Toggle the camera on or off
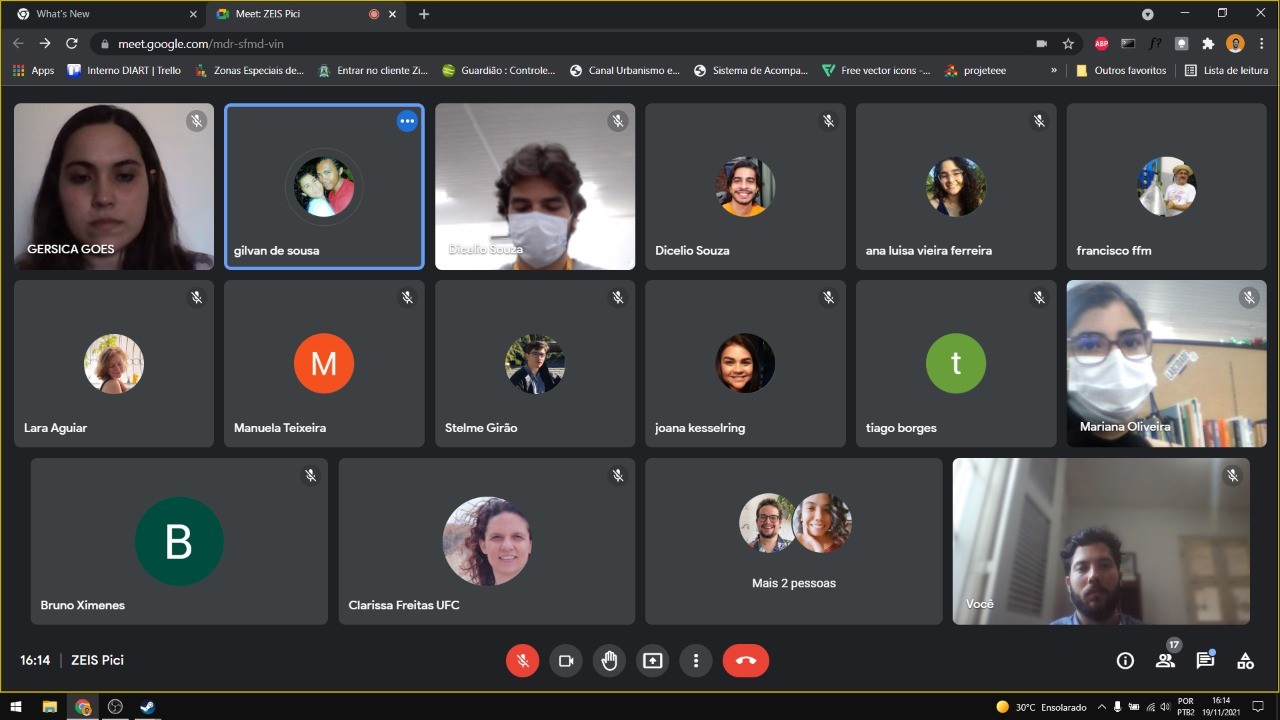The image size is (1280, 720). click(565, 661)
